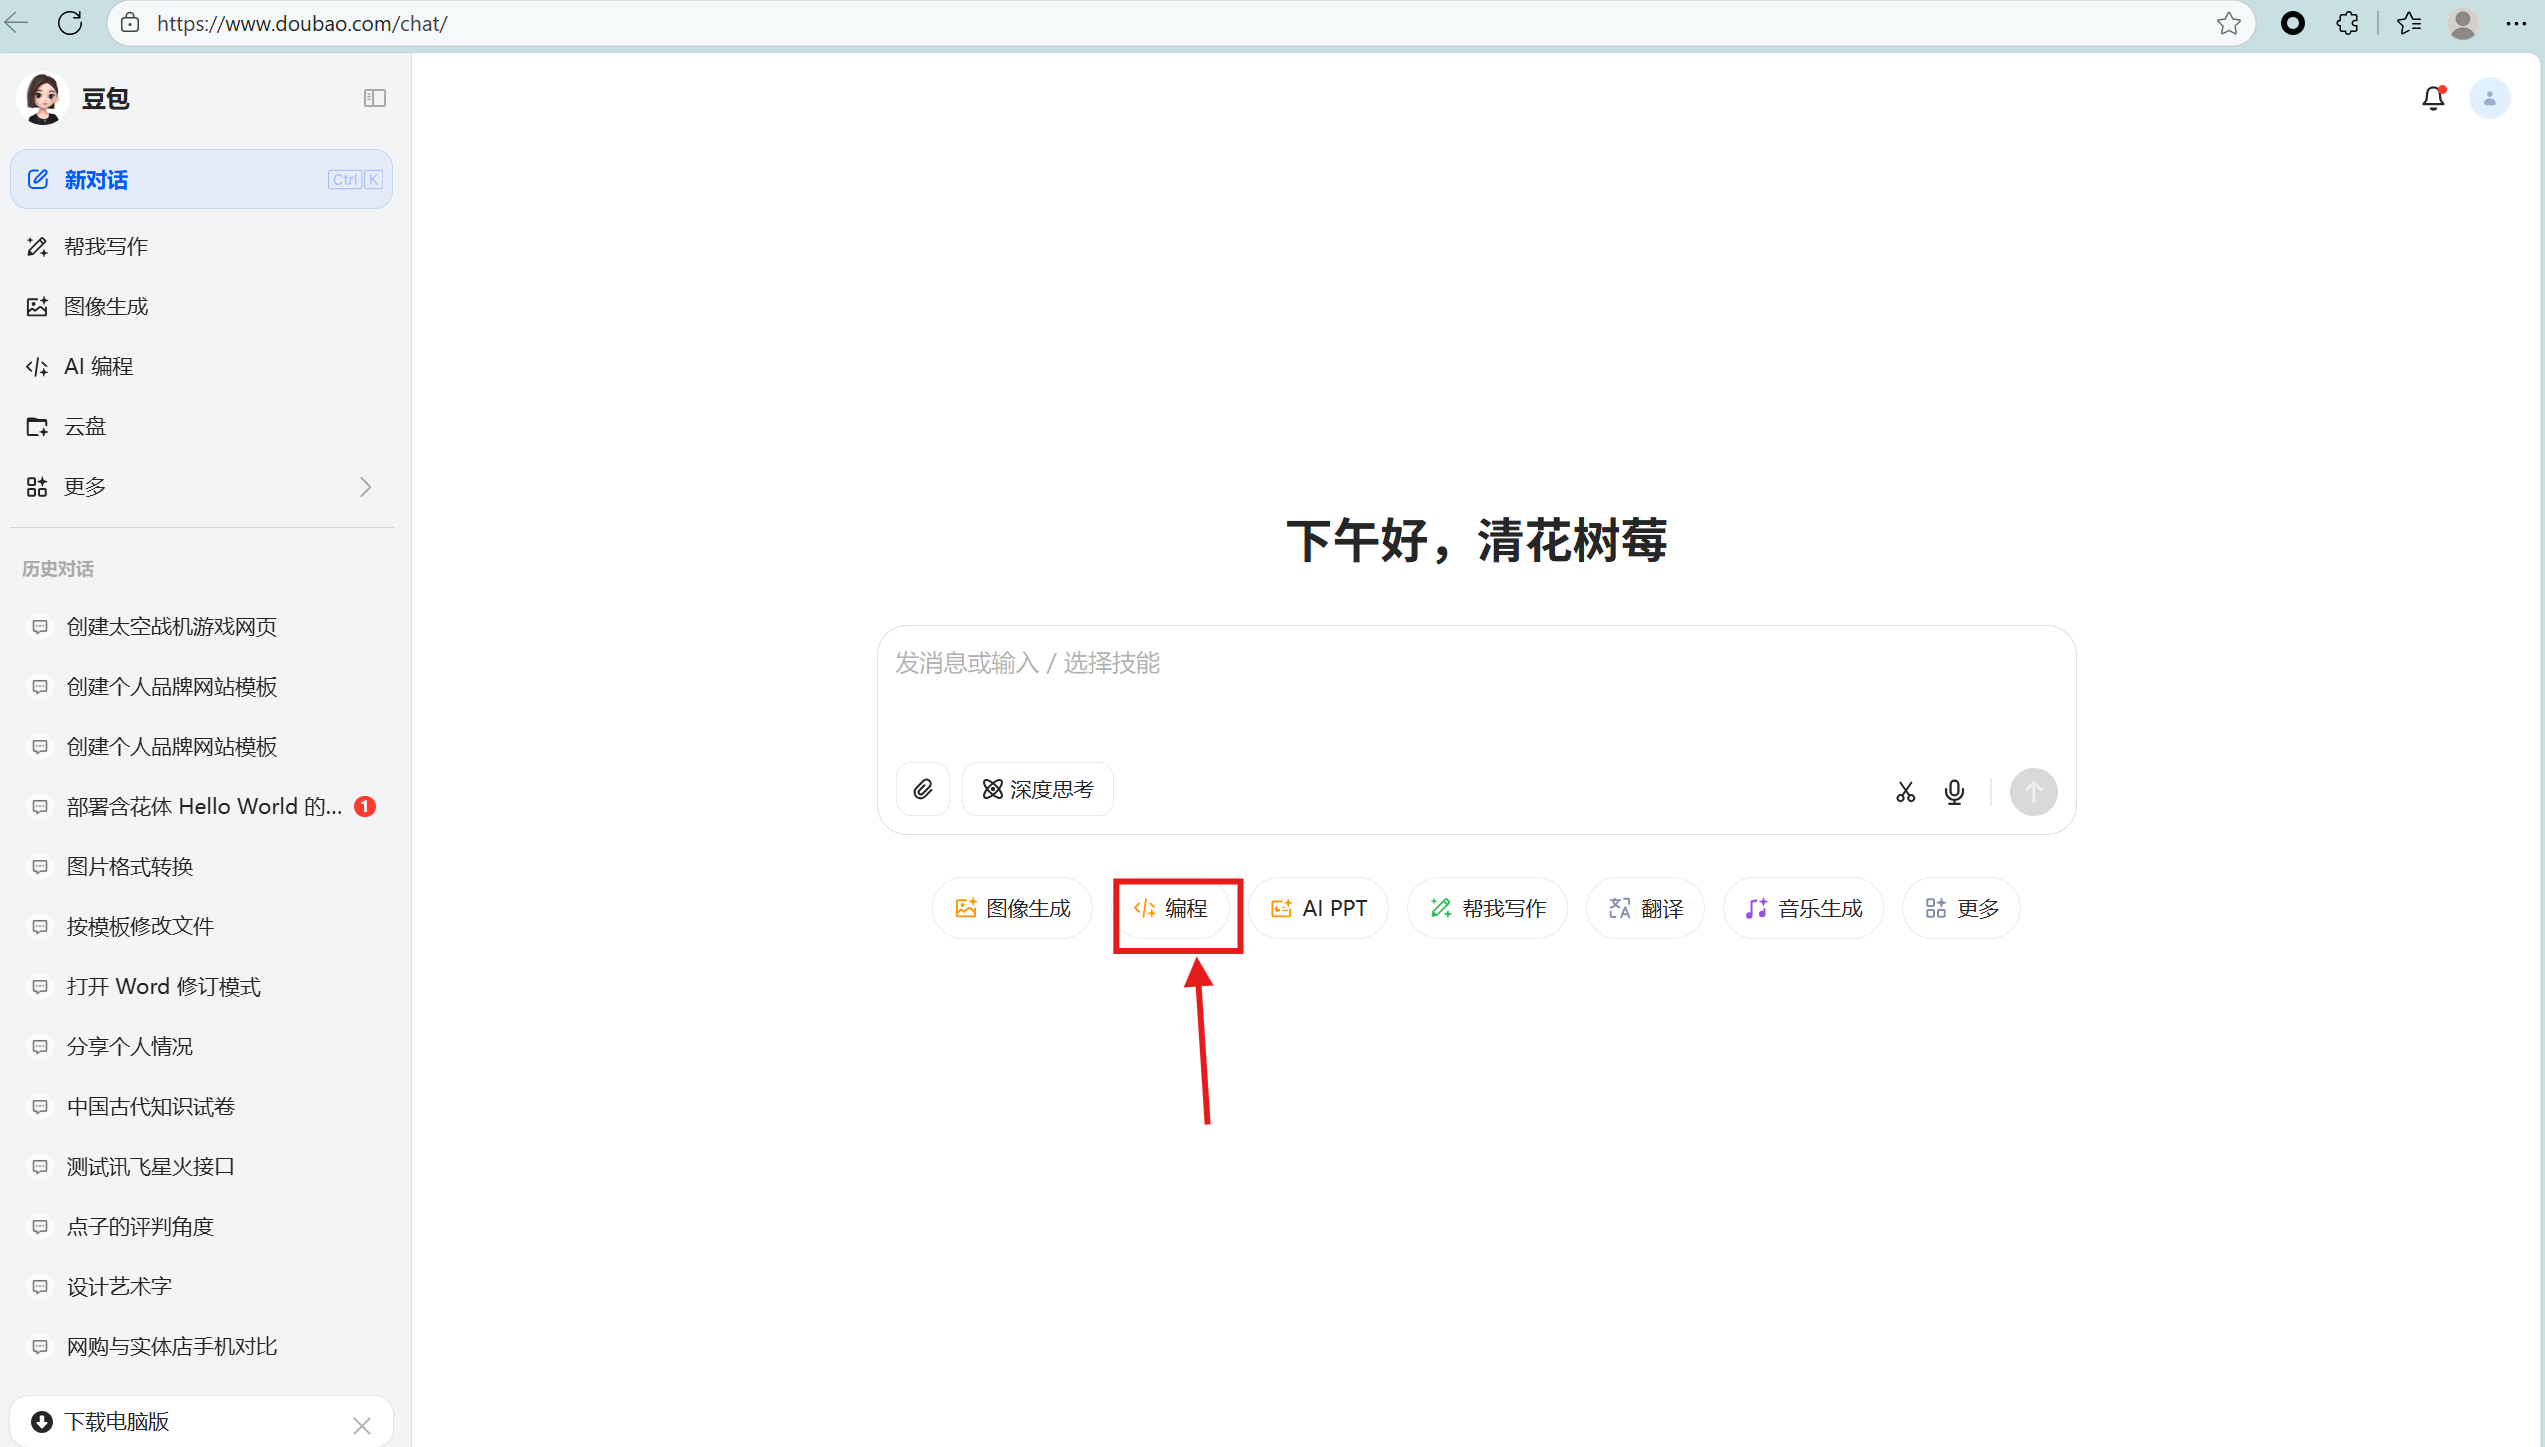Click the paperclip attachment icon
The height and width of the screenshot is (1447, 2545).
(922, 790)
